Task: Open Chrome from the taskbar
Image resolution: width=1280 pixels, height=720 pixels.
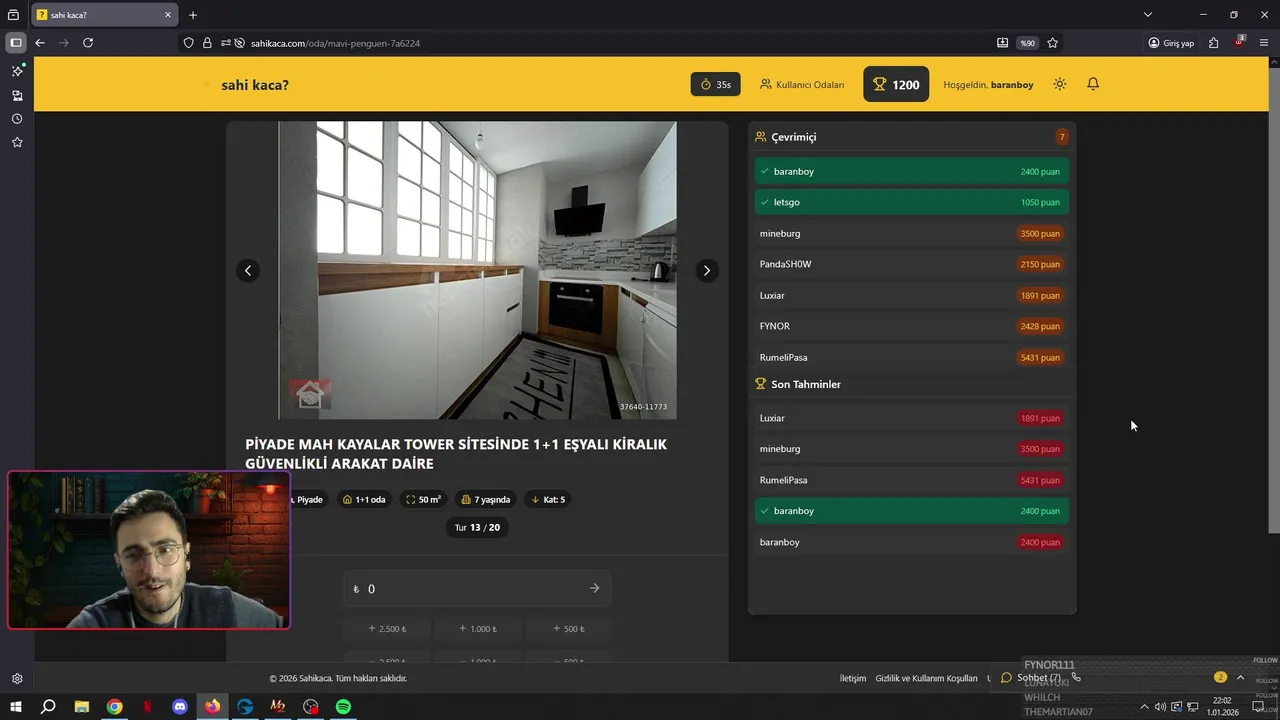Action: click(114, 707)
